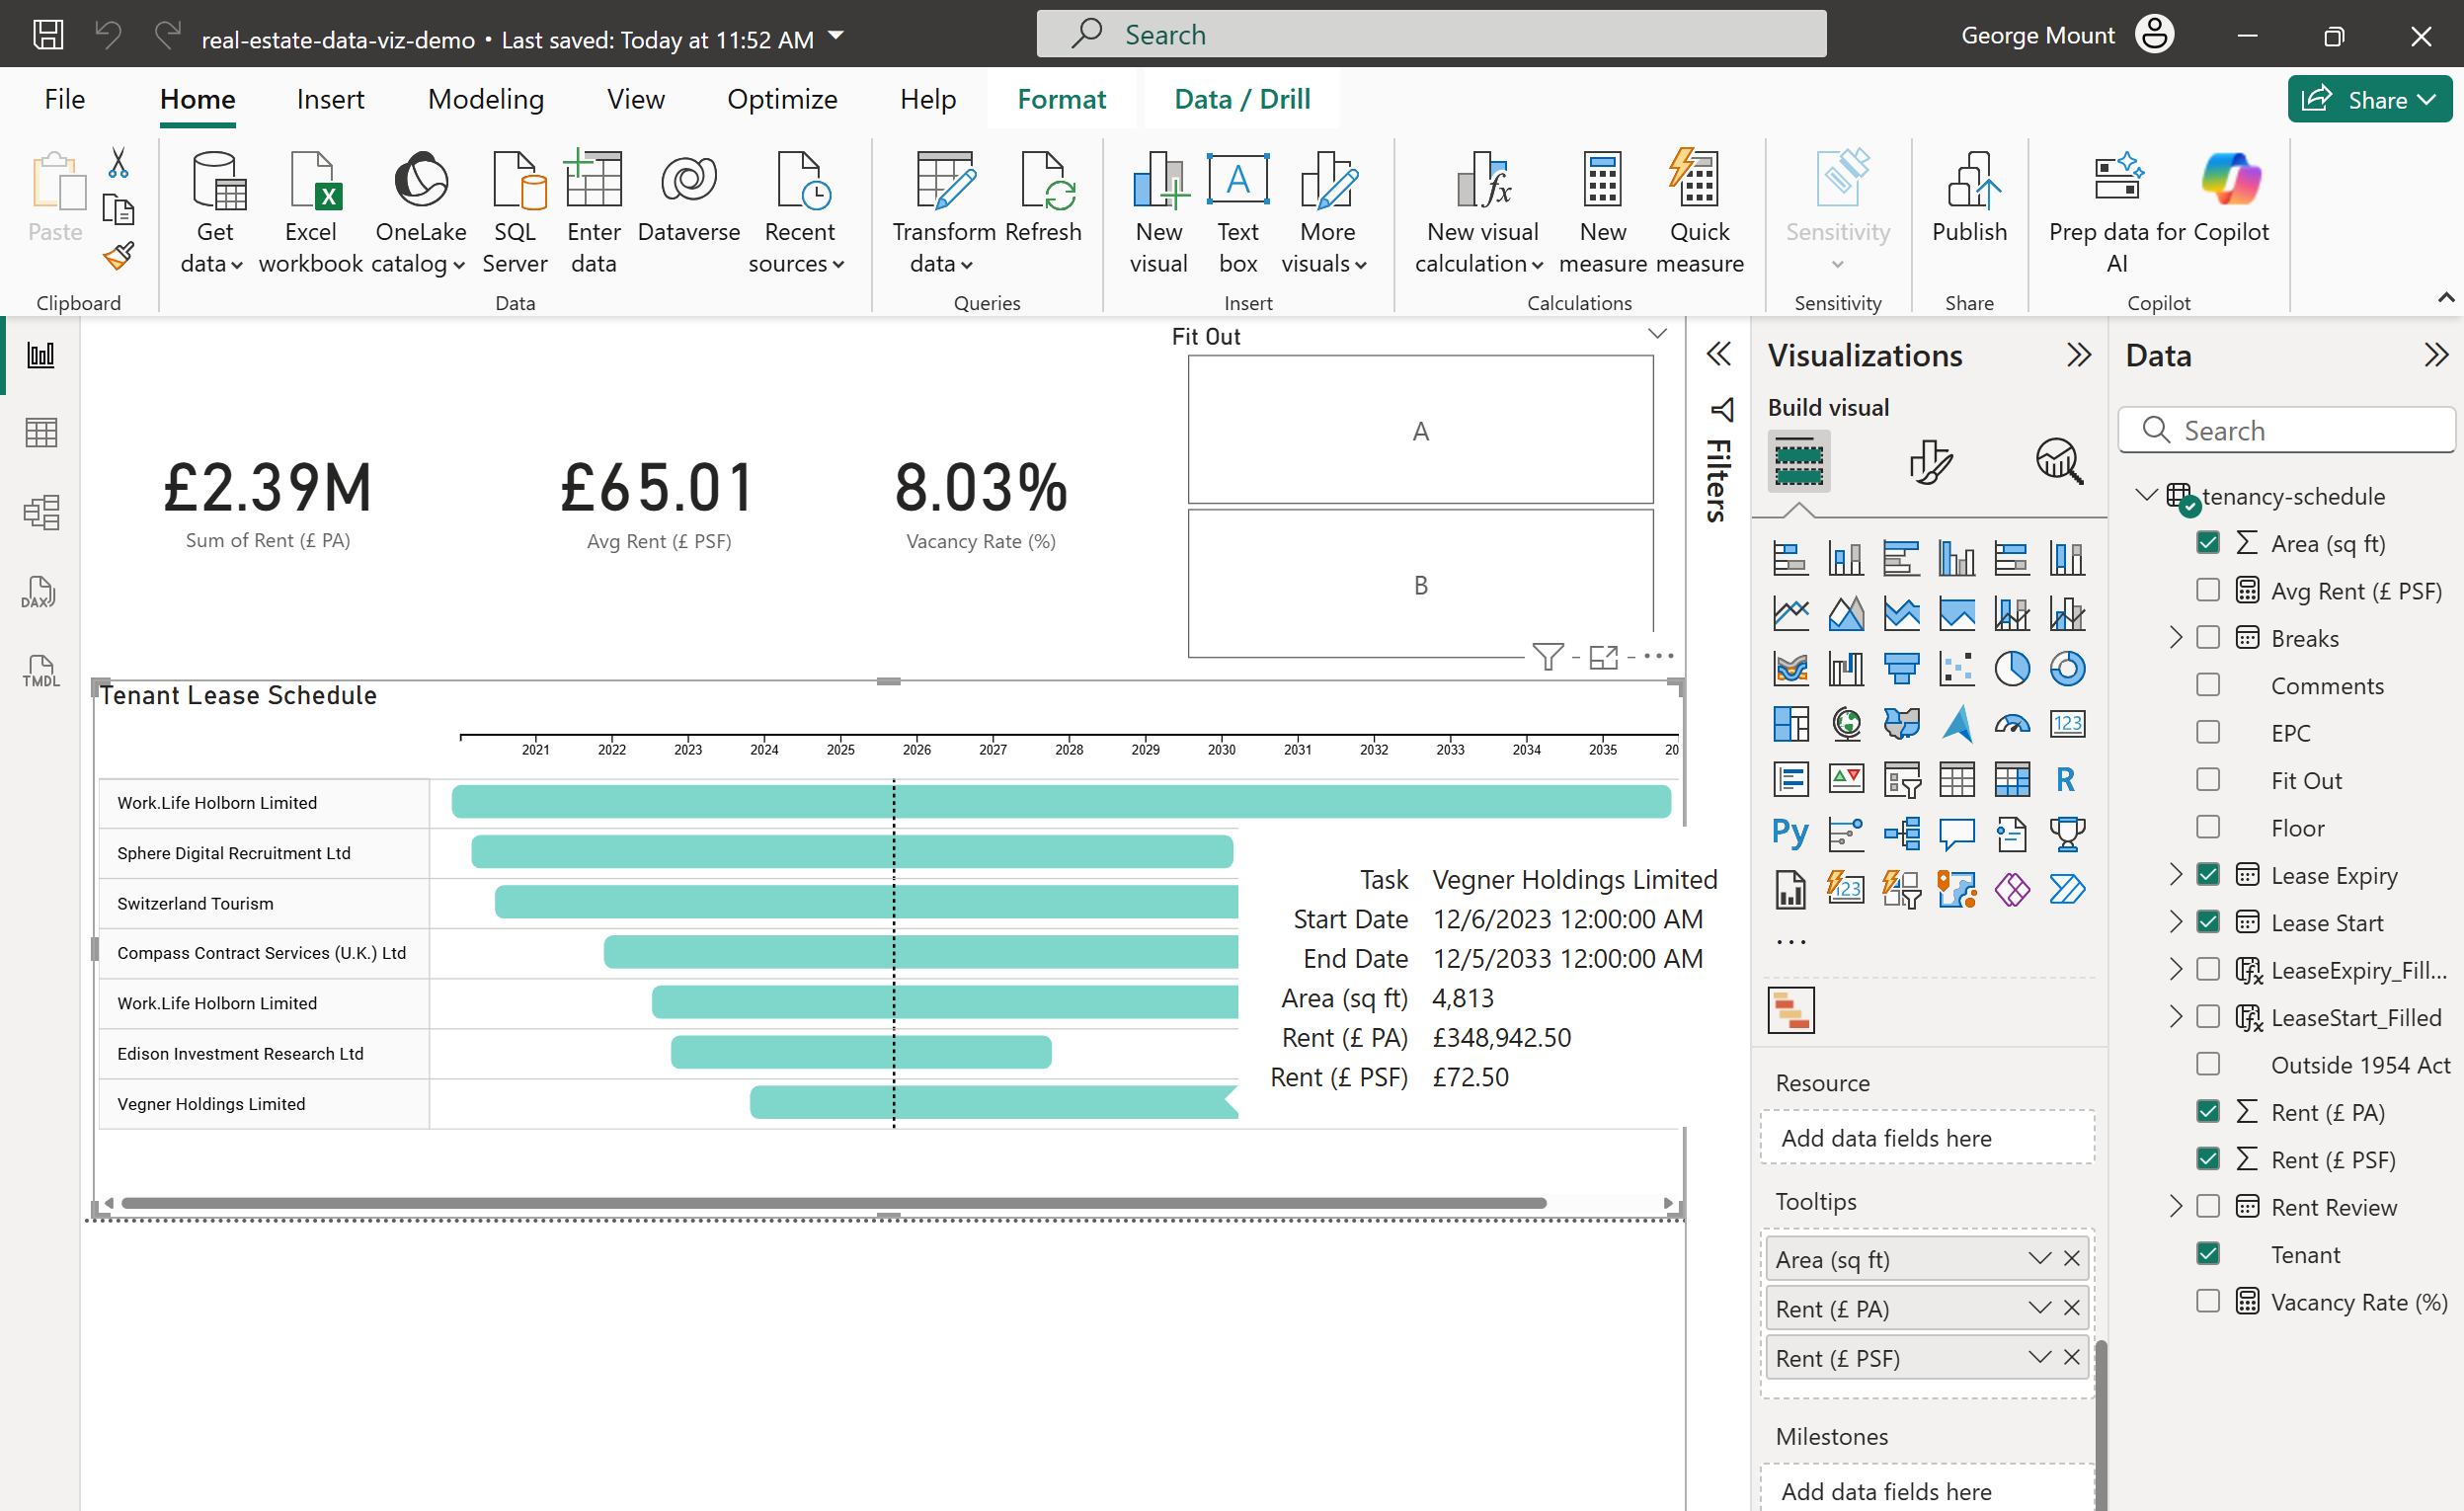Open Model view in left sidebar
The width and height of the screenshot is (2464, 1511).
pyautogui.click(x=40, y=512)
